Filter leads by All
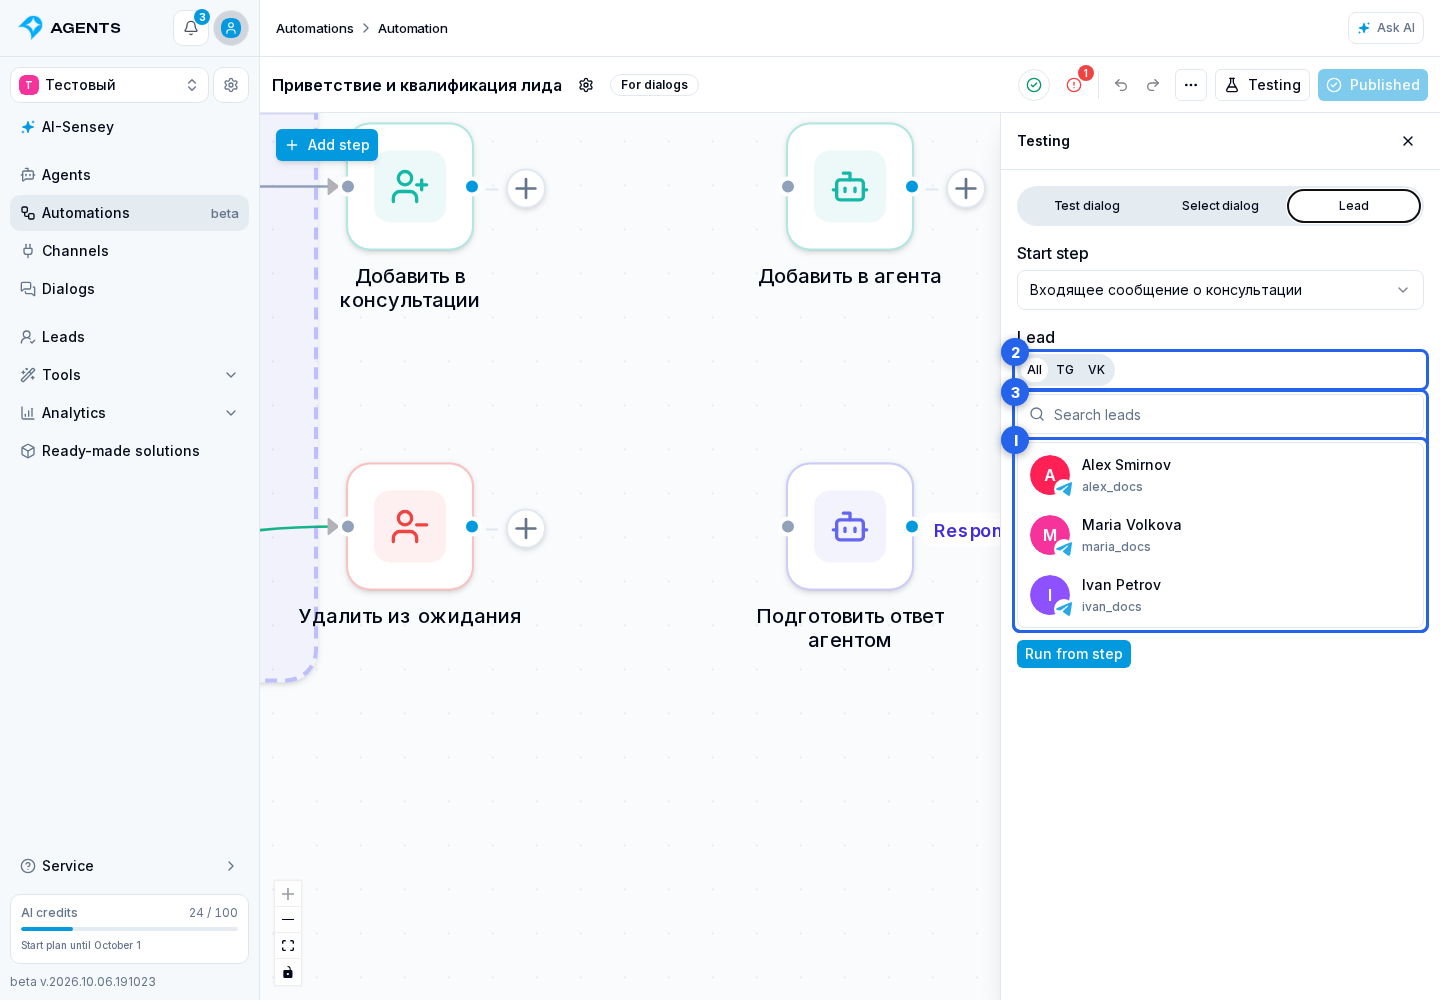Screen dimensions: 1440x1000 tap(1034, 370)
